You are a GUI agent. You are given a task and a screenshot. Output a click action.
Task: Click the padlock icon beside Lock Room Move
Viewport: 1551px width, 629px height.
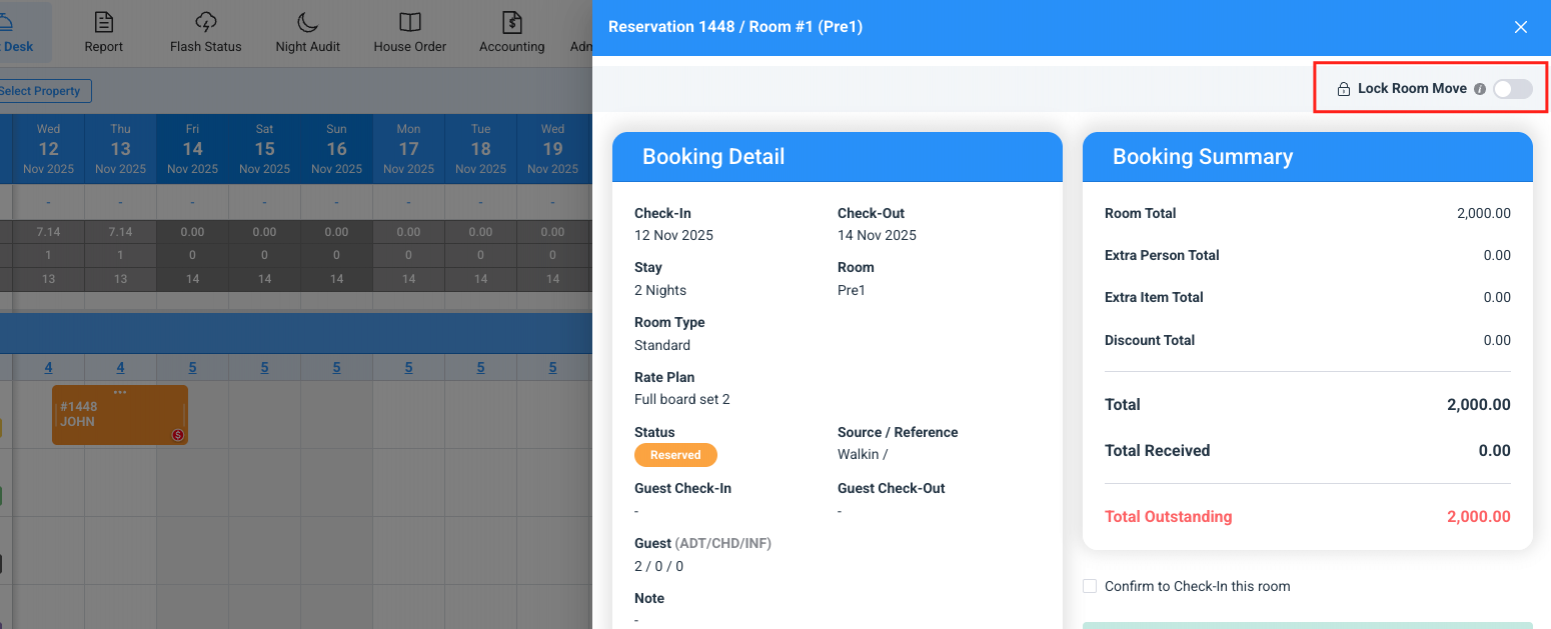pos(1344,89)
